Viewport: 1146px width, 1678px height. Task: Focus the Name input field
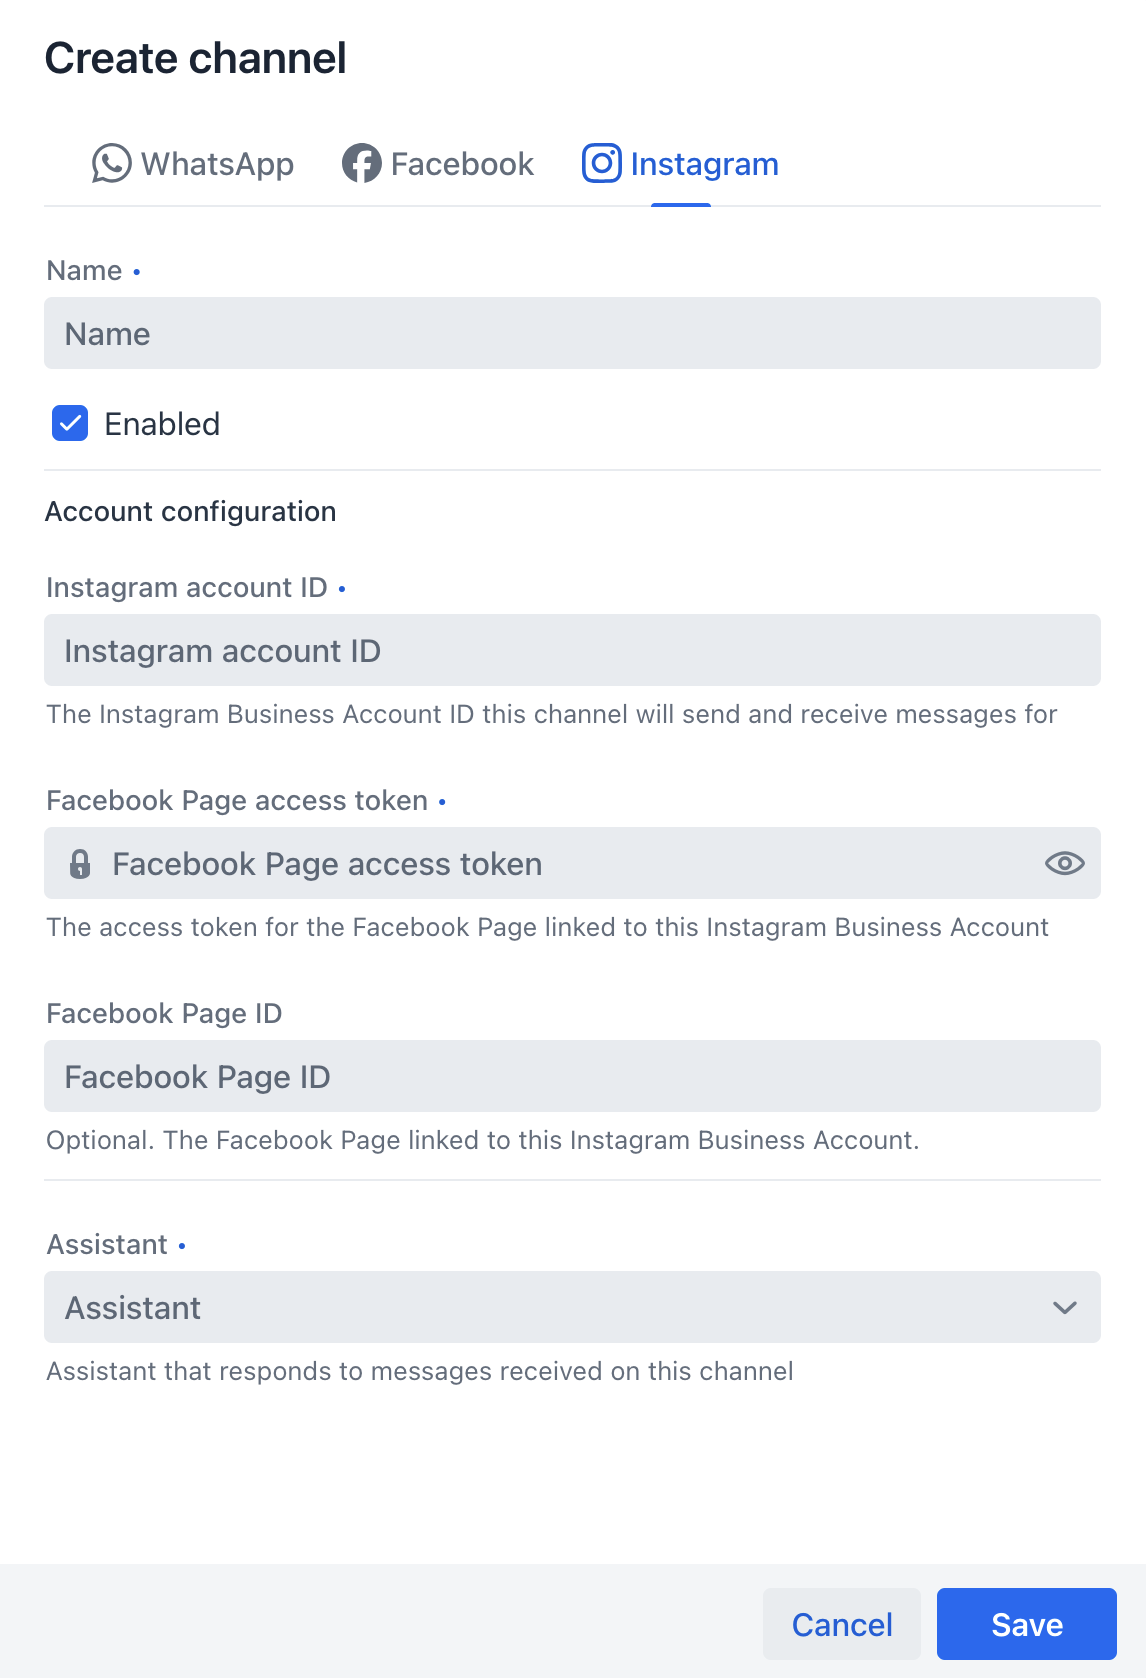point(572,333)
